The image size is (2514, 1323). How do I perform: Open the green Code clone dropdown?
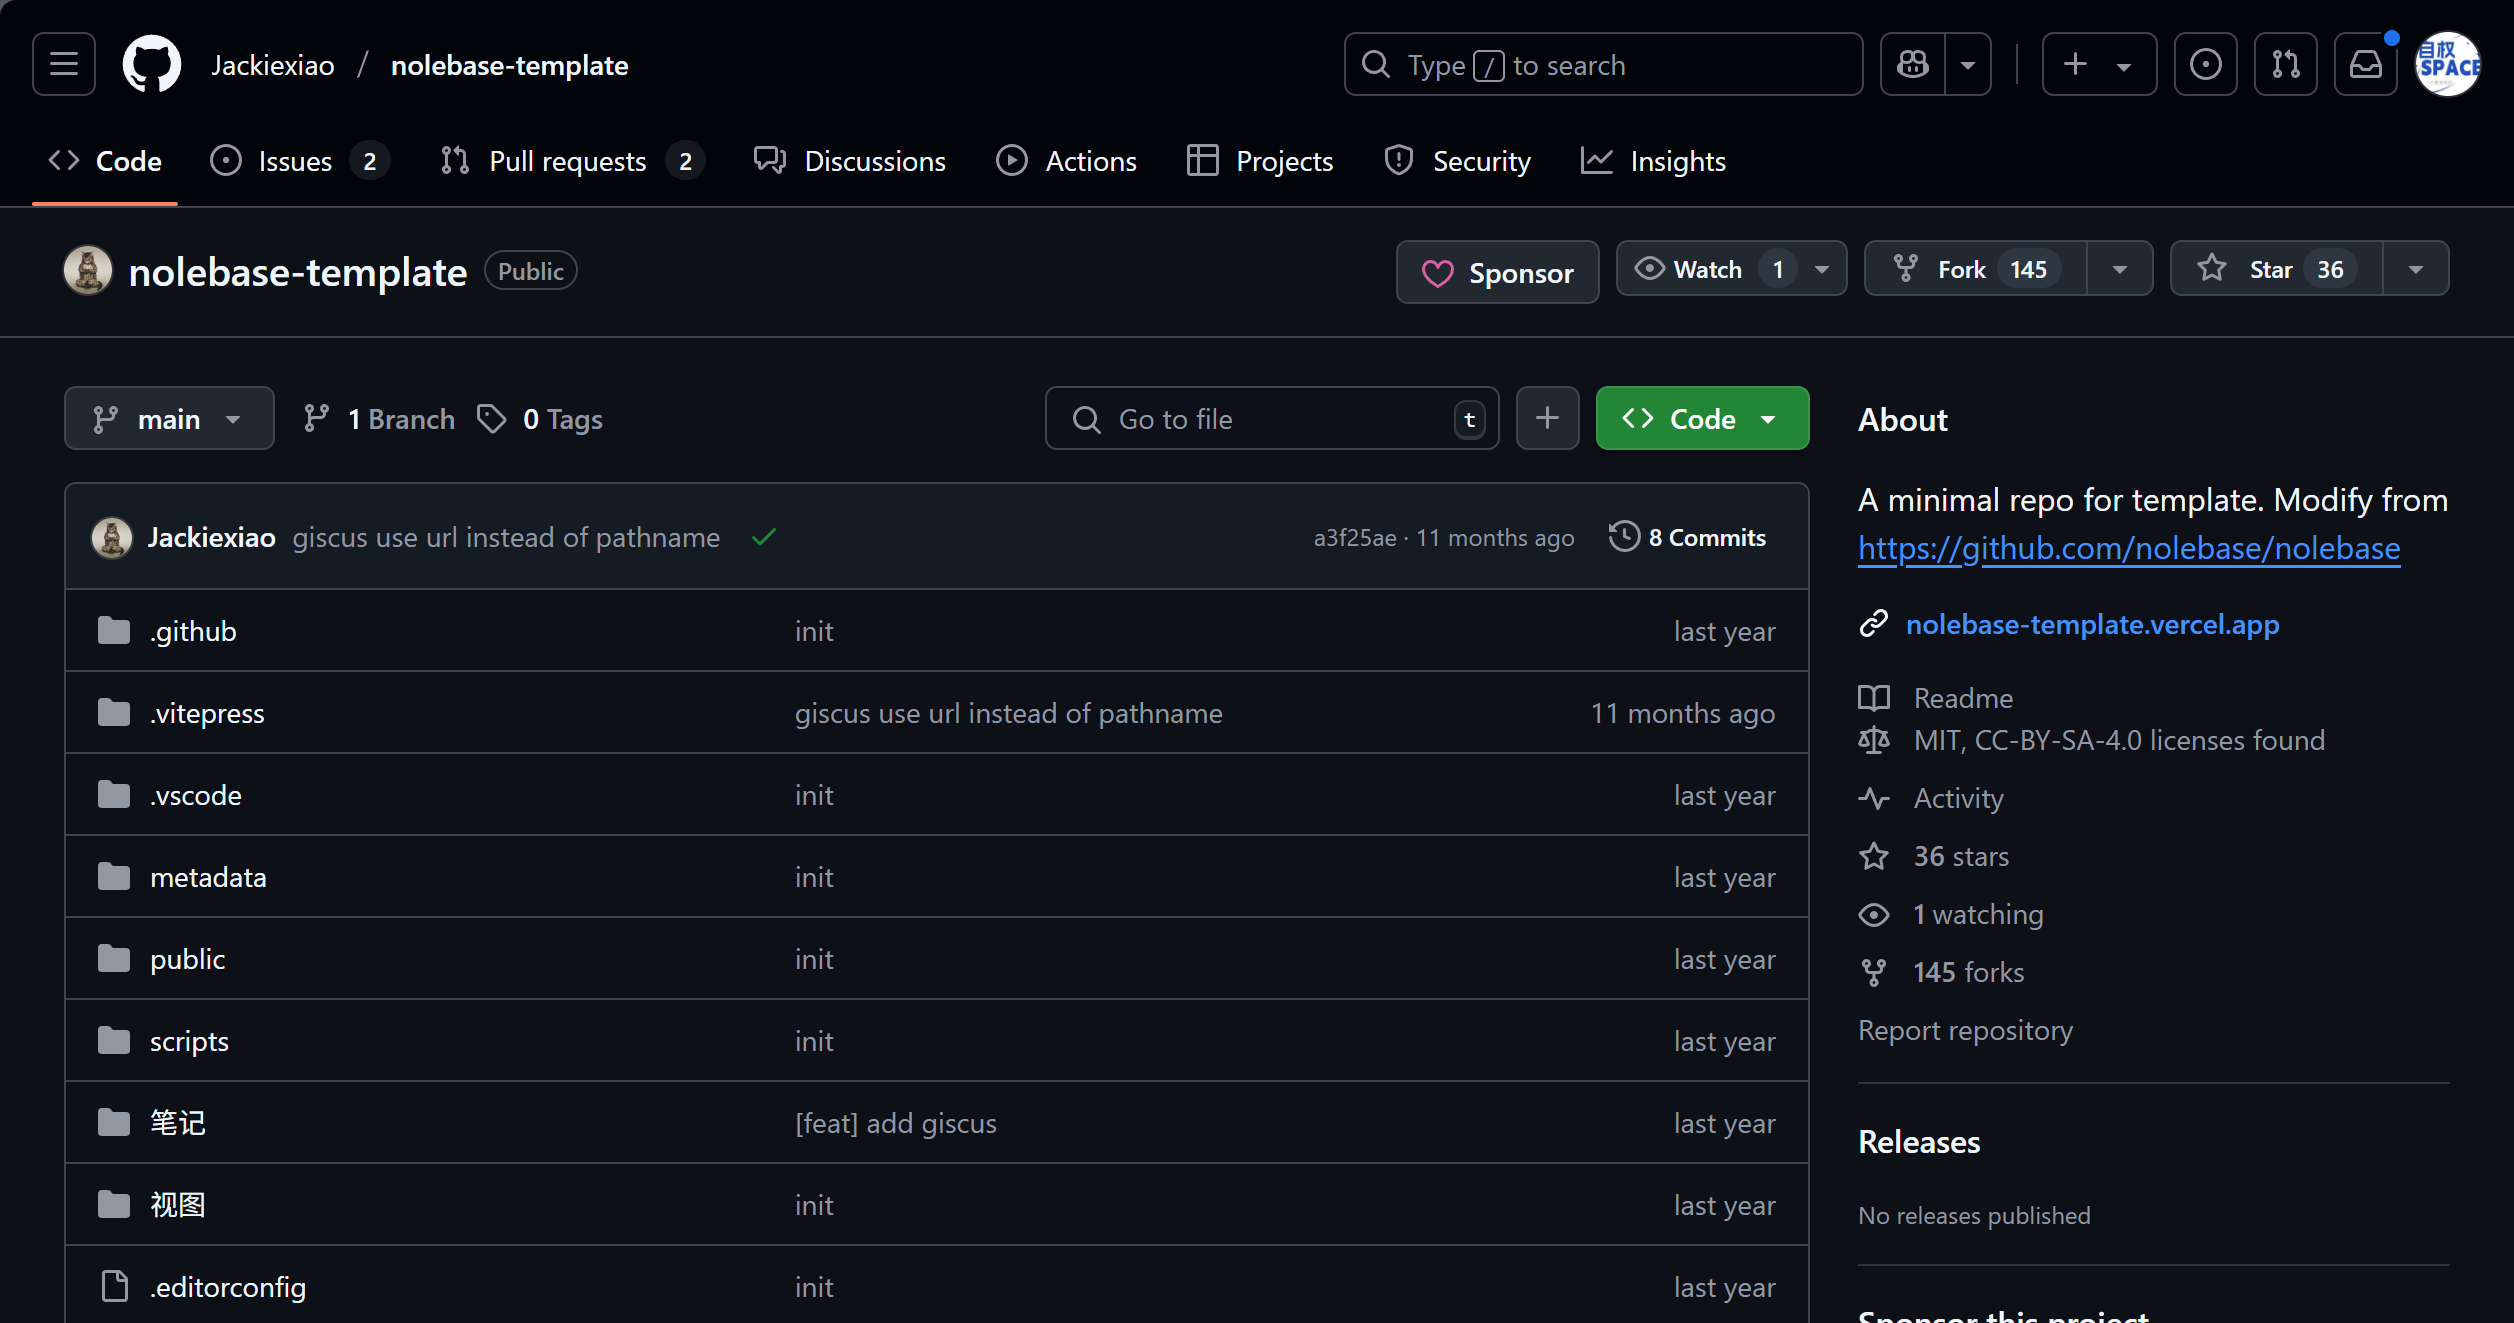click(1702, 418)
